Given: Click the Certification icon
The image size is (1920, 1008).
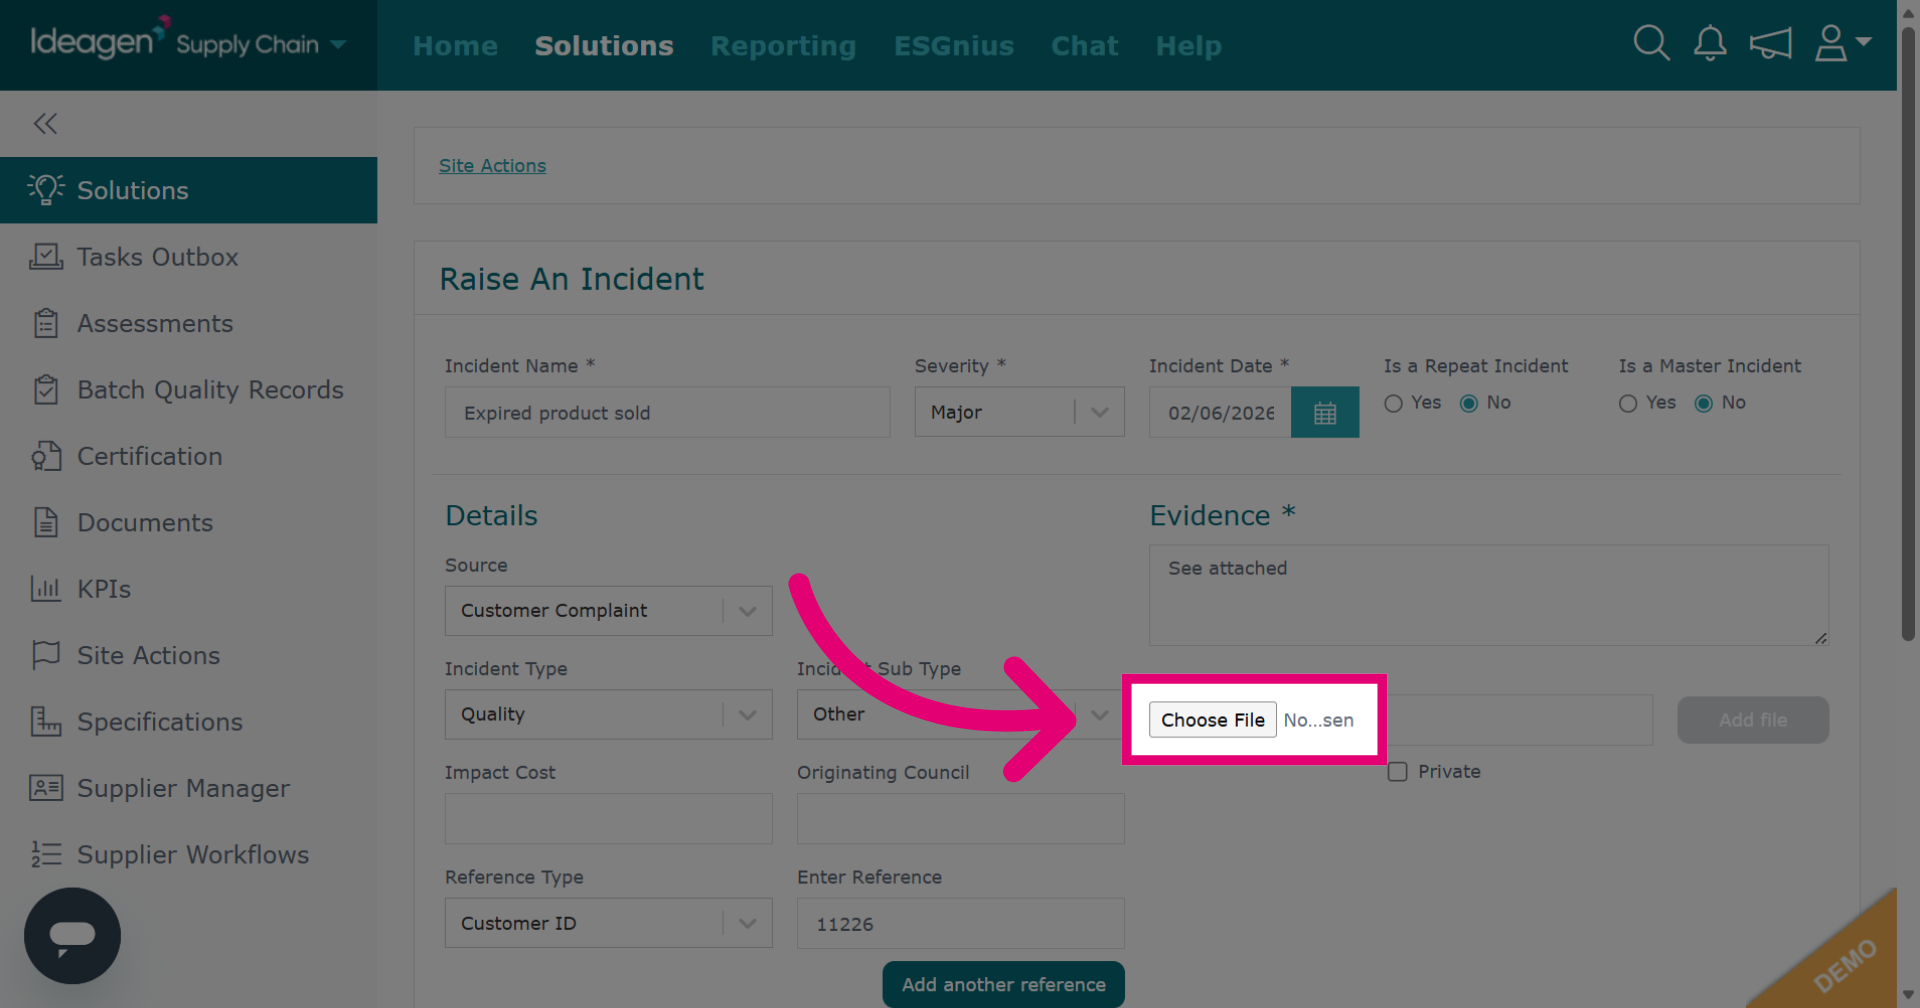Looking at the screenshot, I should point(46,456).
